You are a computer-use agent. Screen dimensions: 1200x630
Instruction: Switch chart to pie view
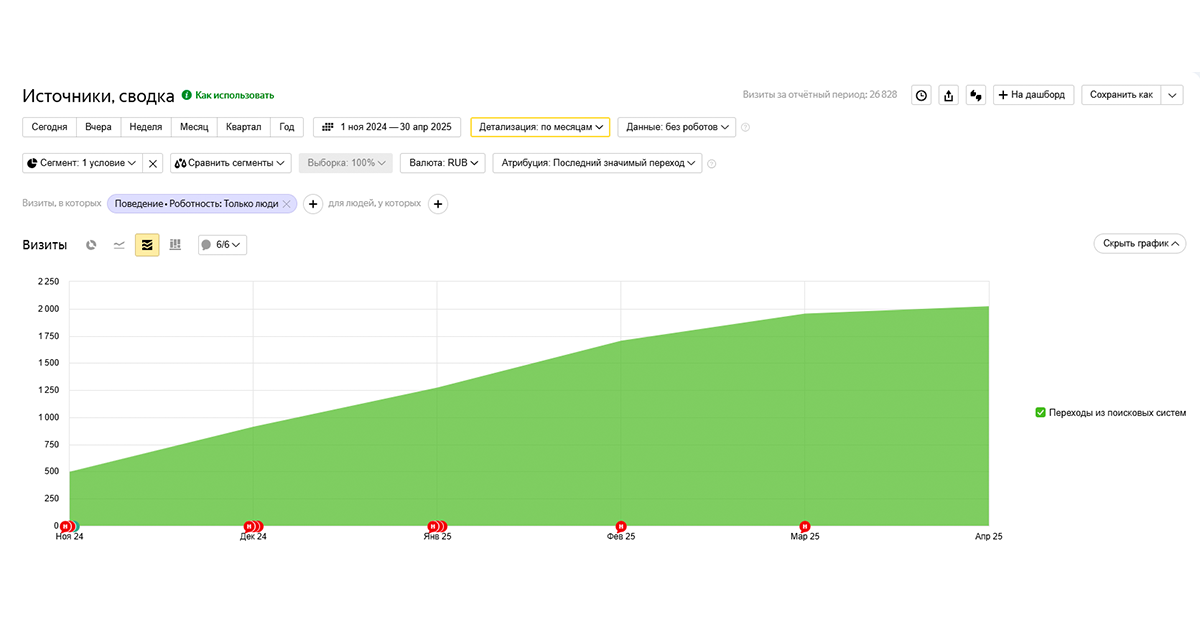91,244
